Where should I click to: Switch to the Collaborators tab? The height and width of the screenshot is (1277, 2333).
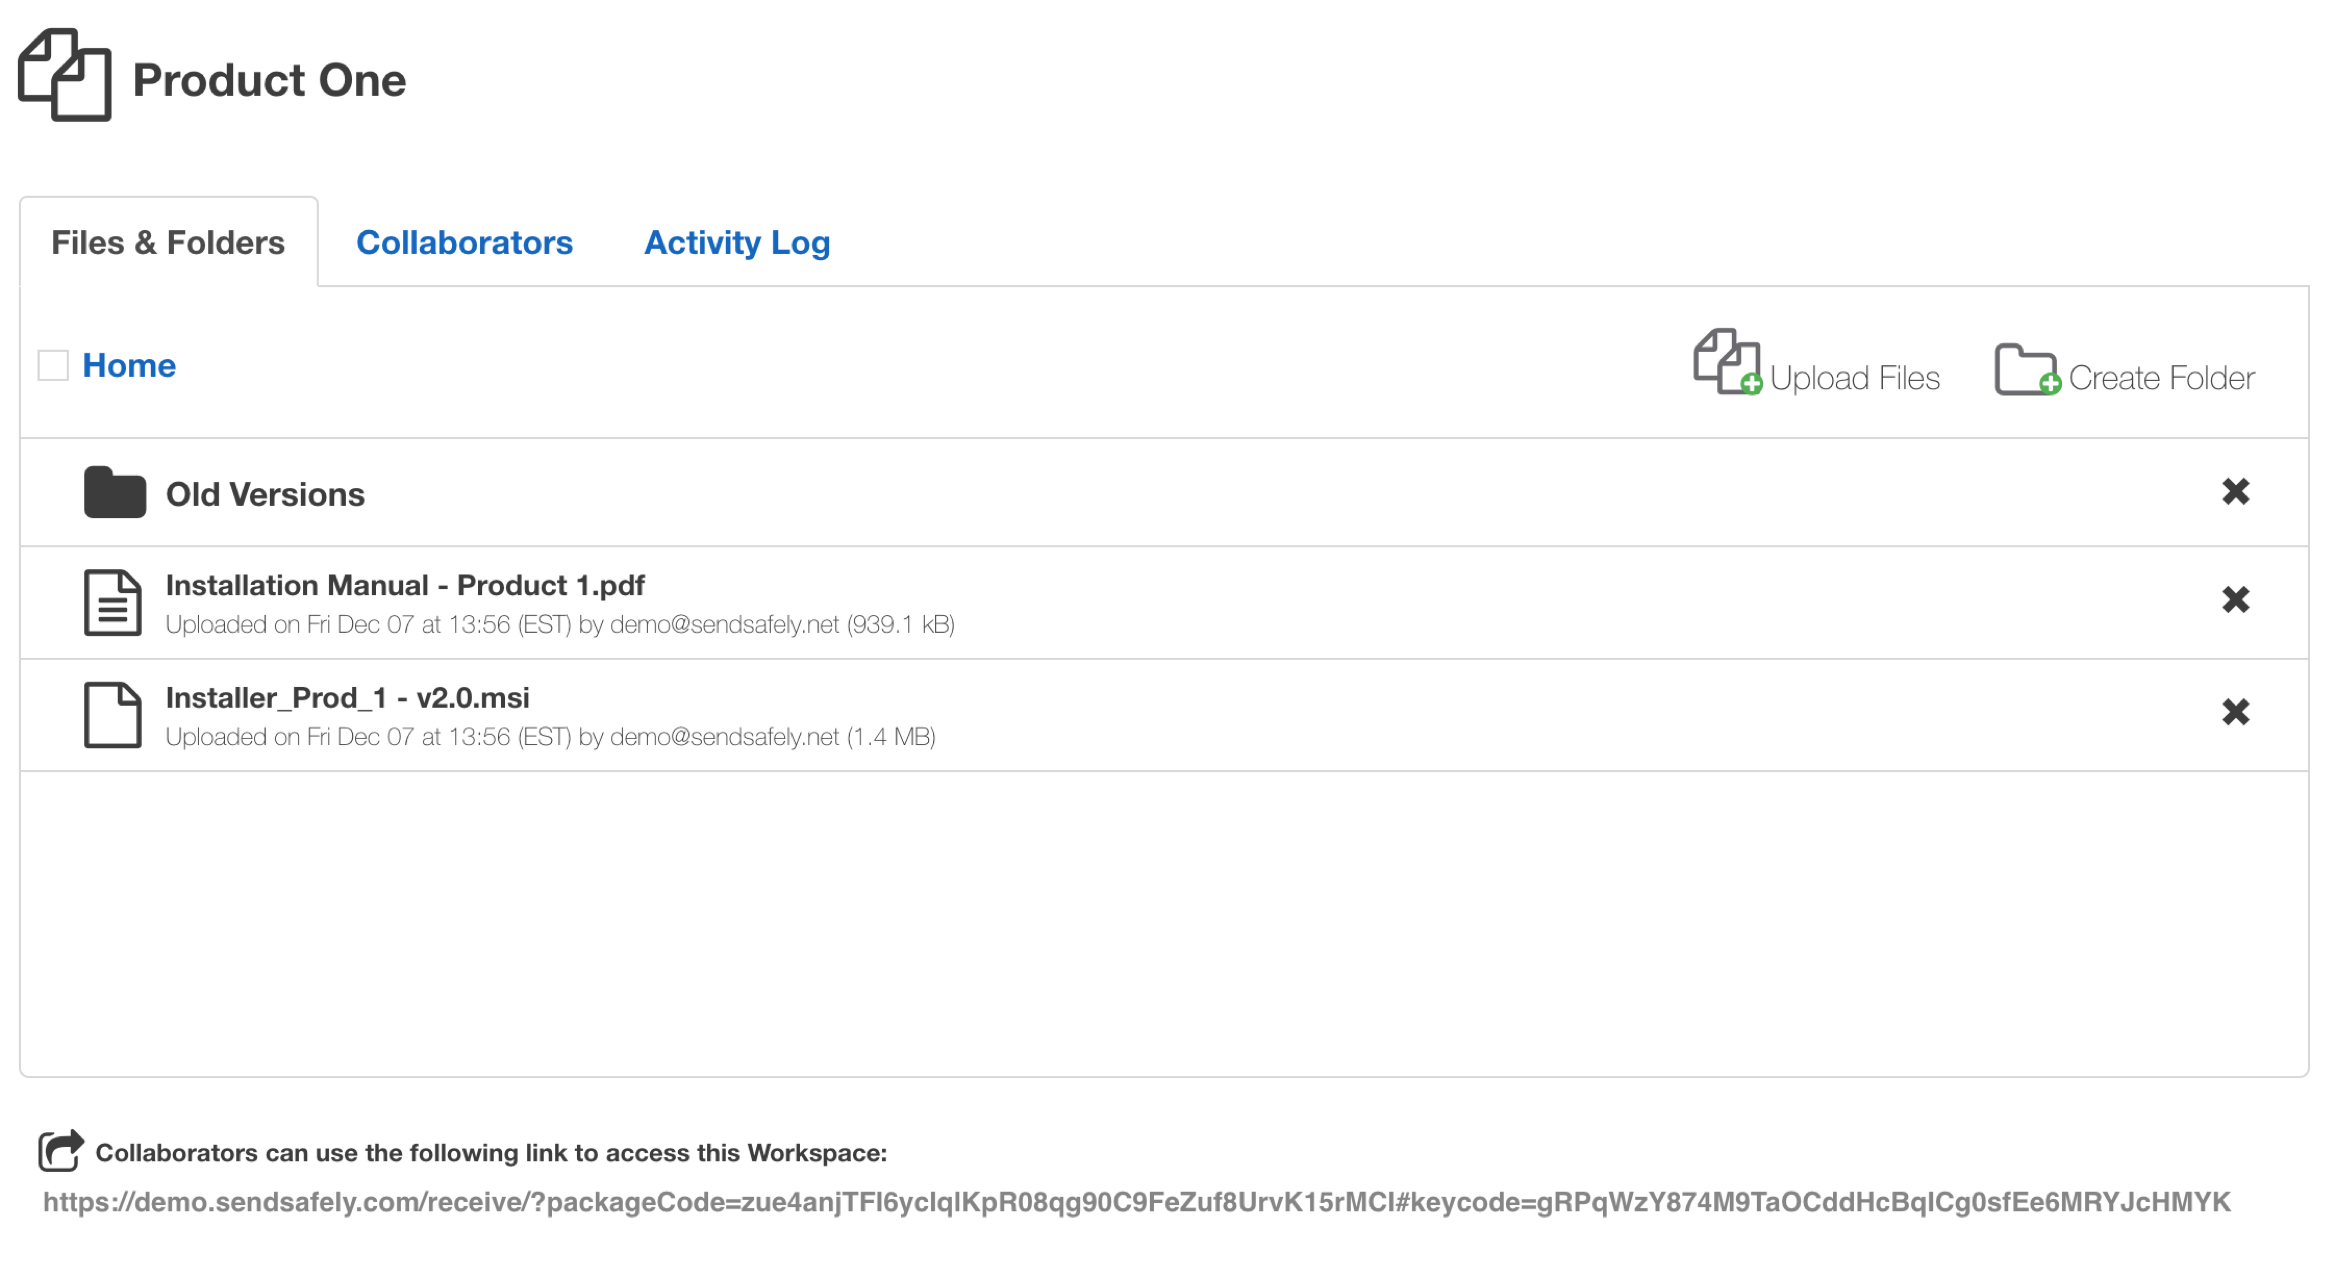pos(464,243)
